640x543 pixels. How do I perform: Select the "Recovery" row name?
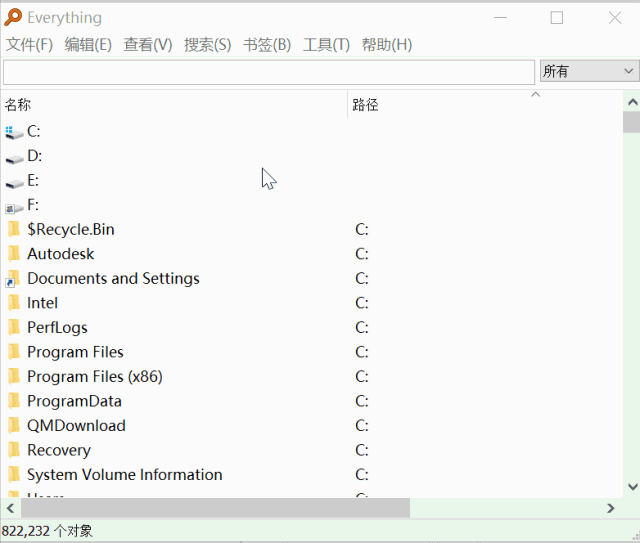[x=59, y=450]
